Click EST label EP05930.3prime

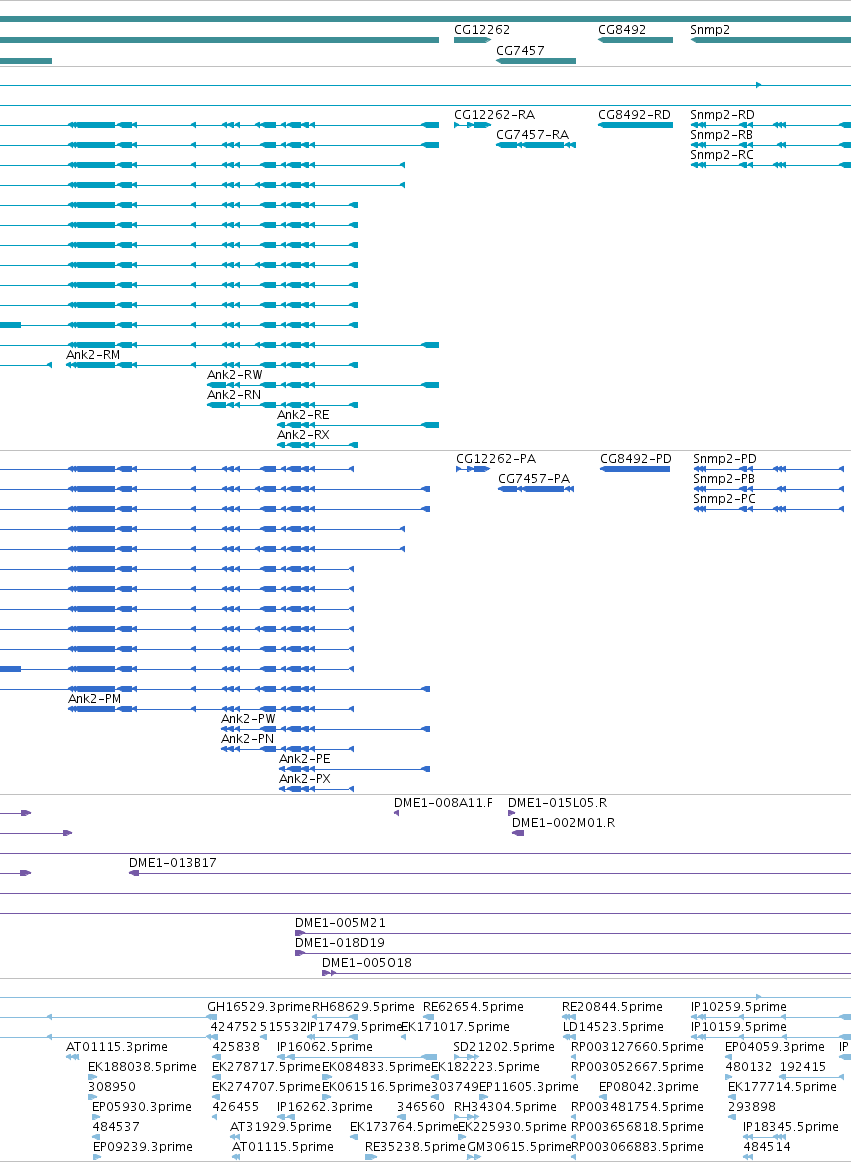click(x=142, y=1106)
